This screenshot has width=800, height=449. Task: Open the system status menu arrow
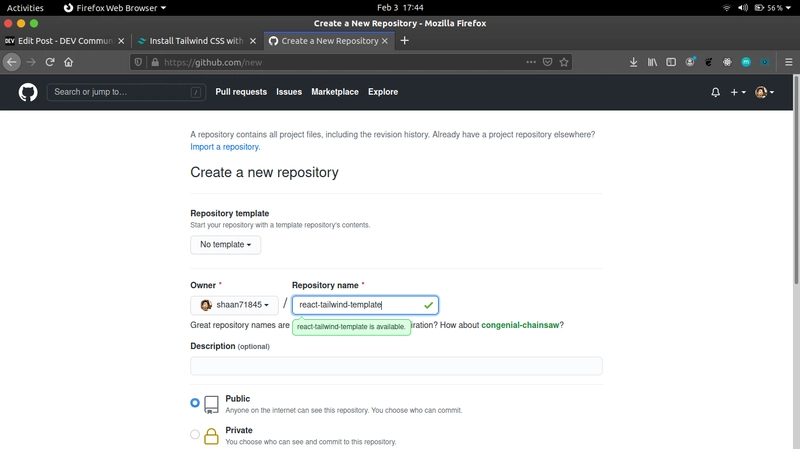(789, 8)
